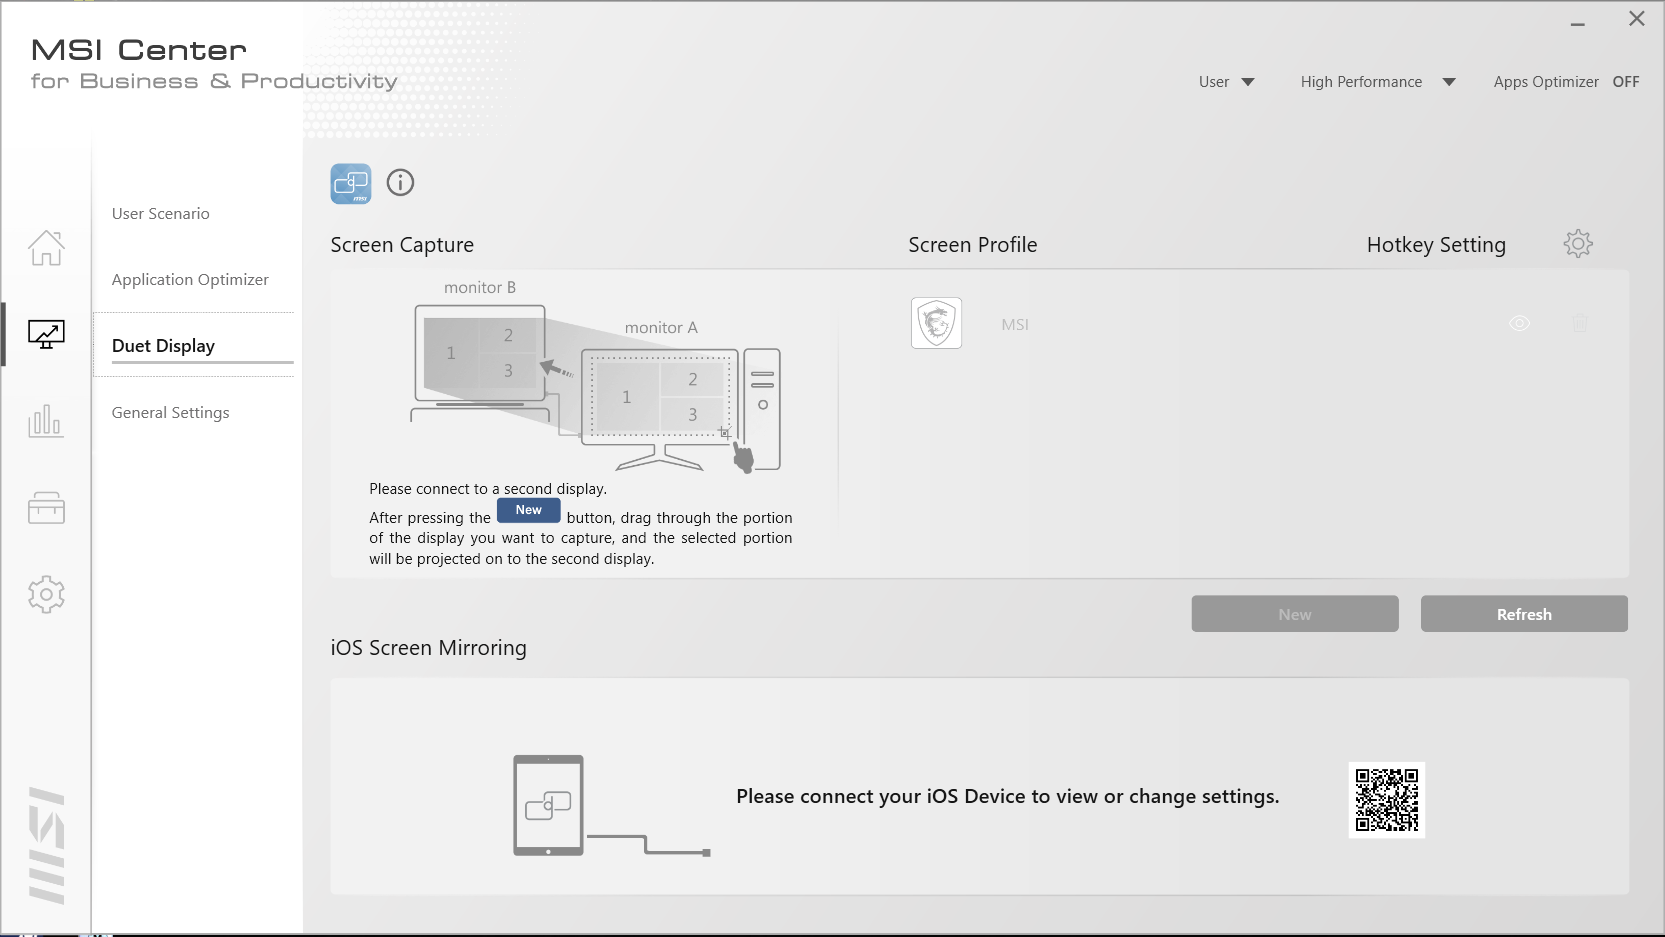The height and width of the screenshot is (937, 1665).
Task: Go to Application Optimizer tab
Action: coord(190,280)
